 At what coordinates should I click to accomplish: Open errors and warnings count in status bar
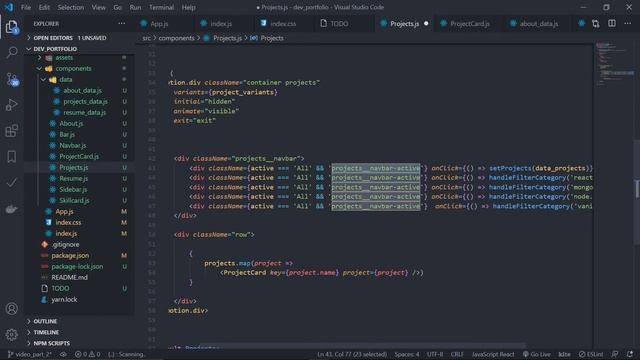[x=88, y=354]
